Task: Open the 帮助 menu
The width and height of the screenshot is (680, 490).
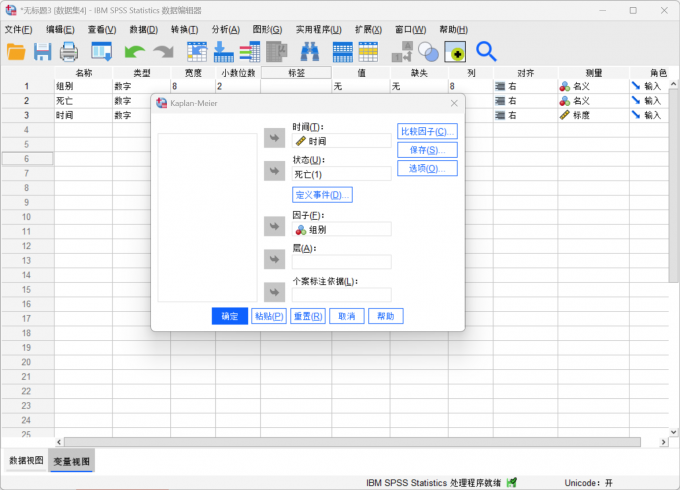Action: [x=454, y=29]
